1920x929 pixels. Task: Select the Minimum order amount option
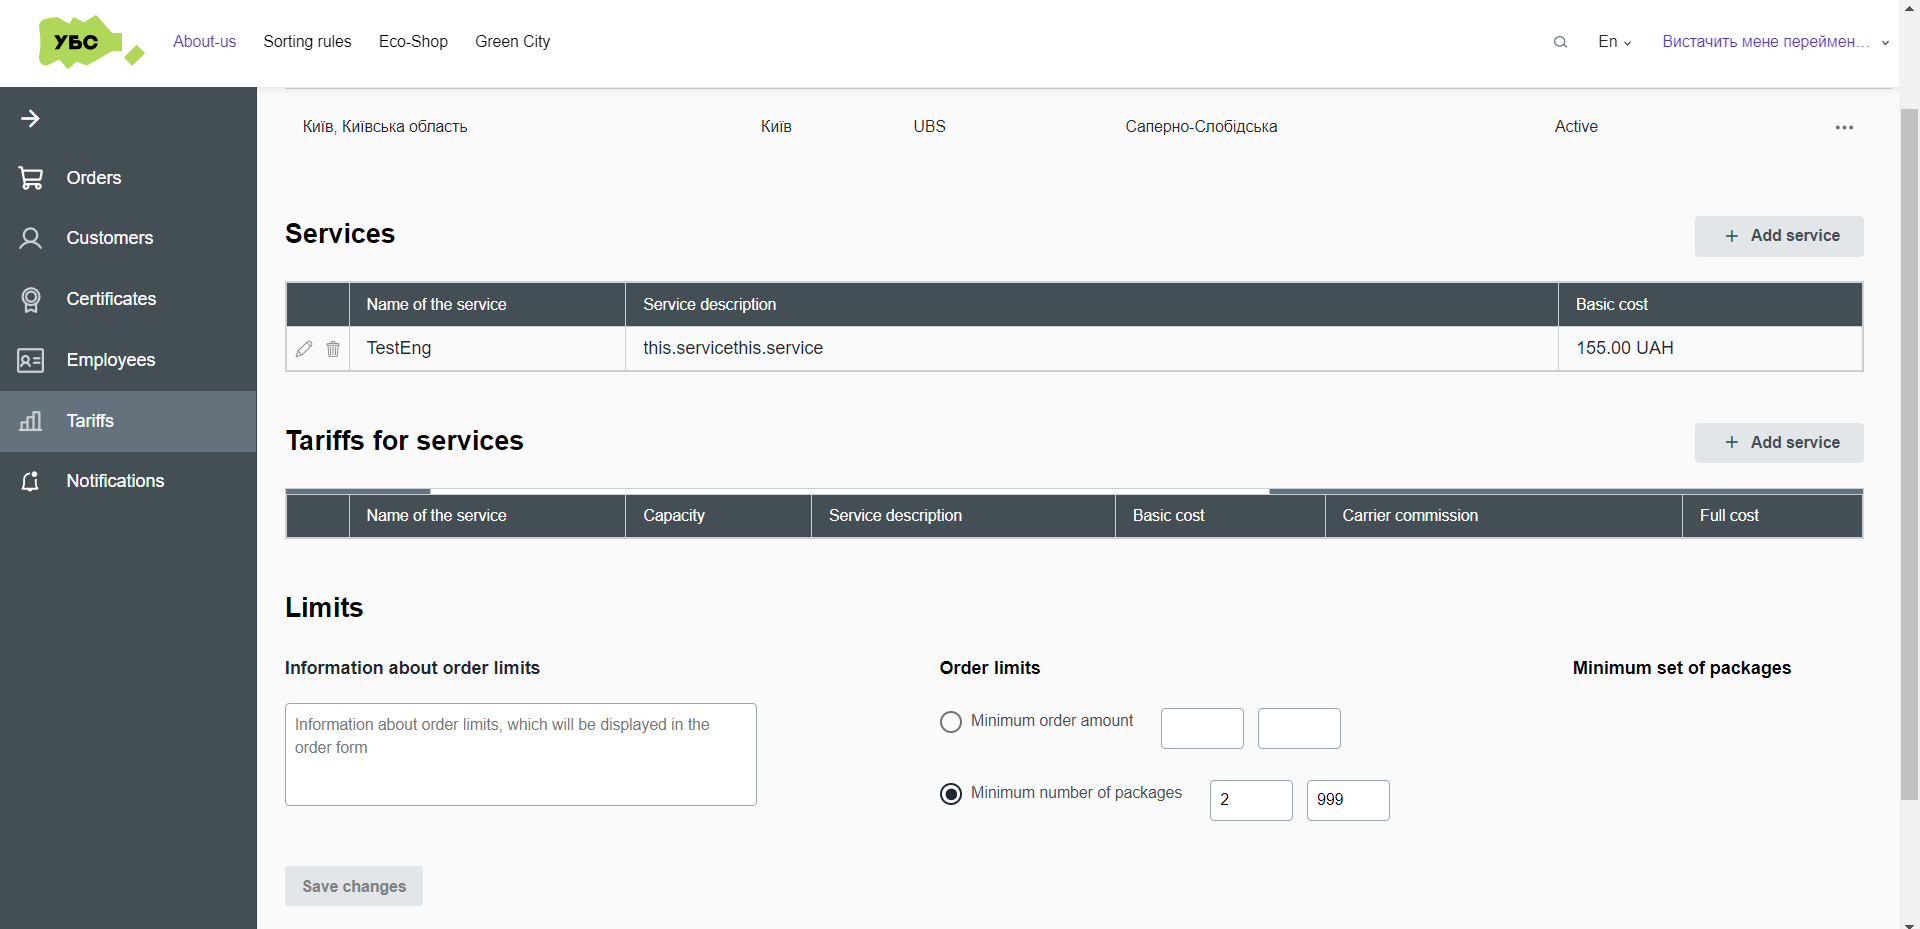point(950,721)
